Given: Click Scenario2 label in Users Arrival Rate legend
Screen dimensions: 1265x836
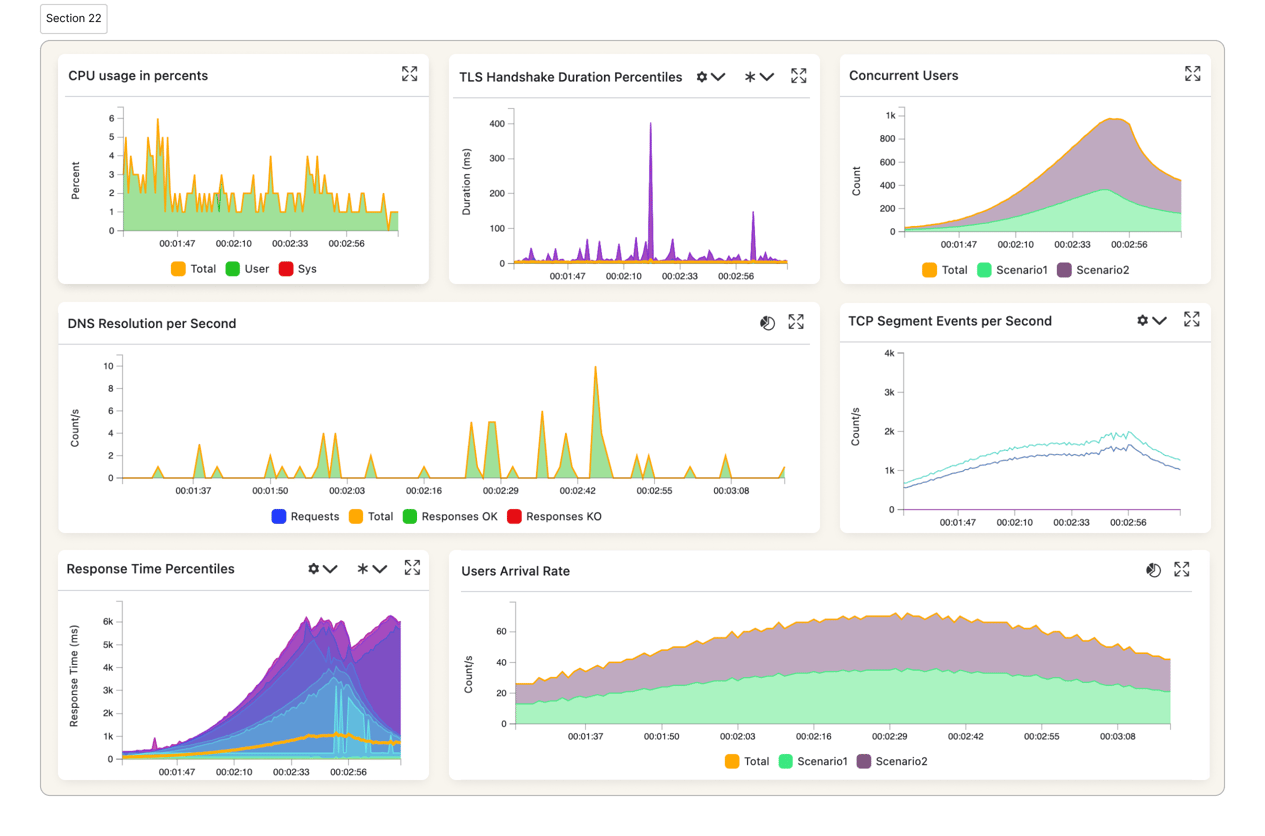Looking at the screenshot, I should (x=901, y=762).
